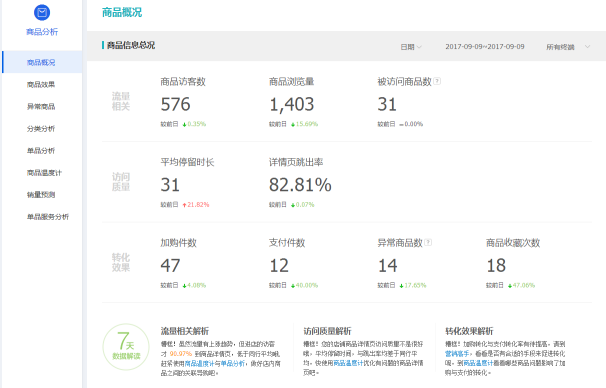
Task: Open date range 2017-09-09 picker
Action: point(485,46)
